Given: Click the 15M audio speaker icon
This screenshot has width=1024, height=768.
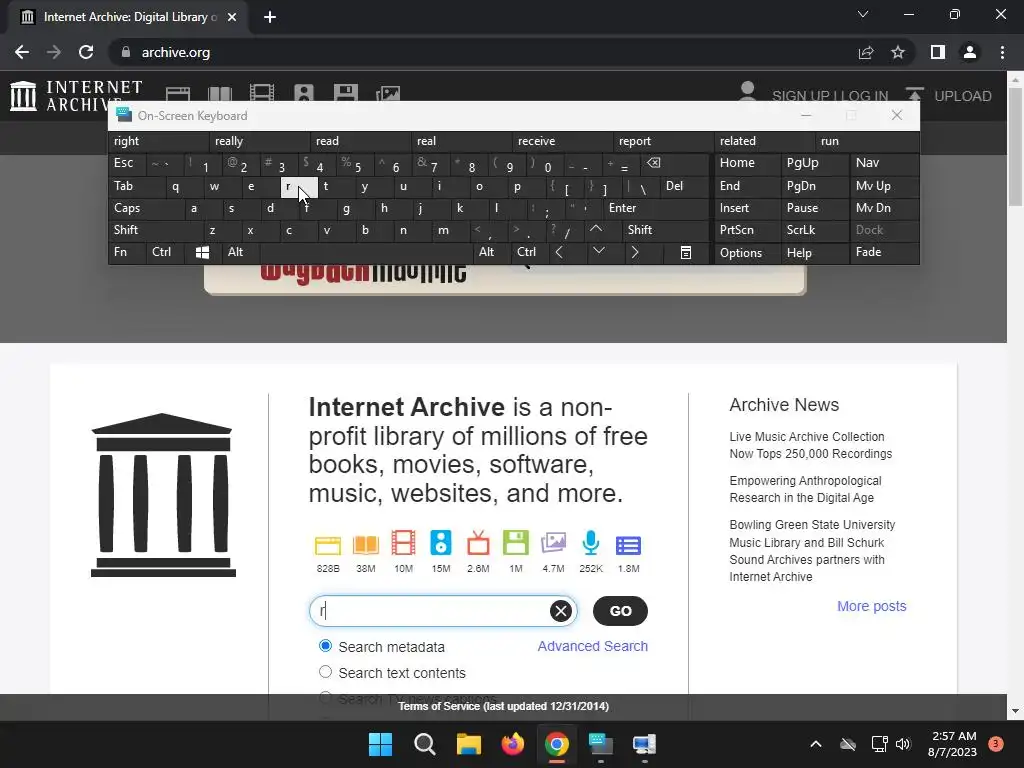Looking at the screenshot, I should [x=441, y=543].
